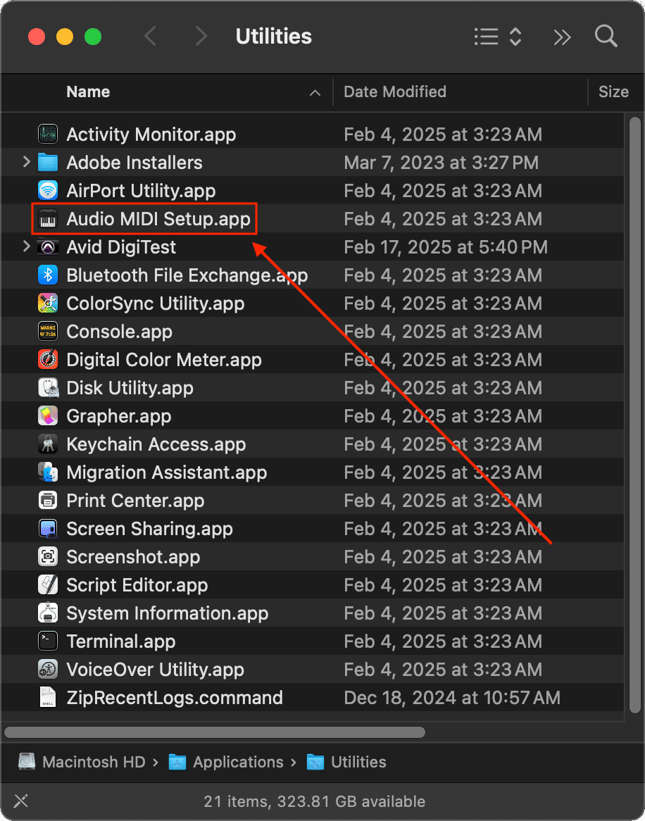Select the Audio MIDI Setup.app name
The image size is (645, 821).
click(x=158, y=219)
